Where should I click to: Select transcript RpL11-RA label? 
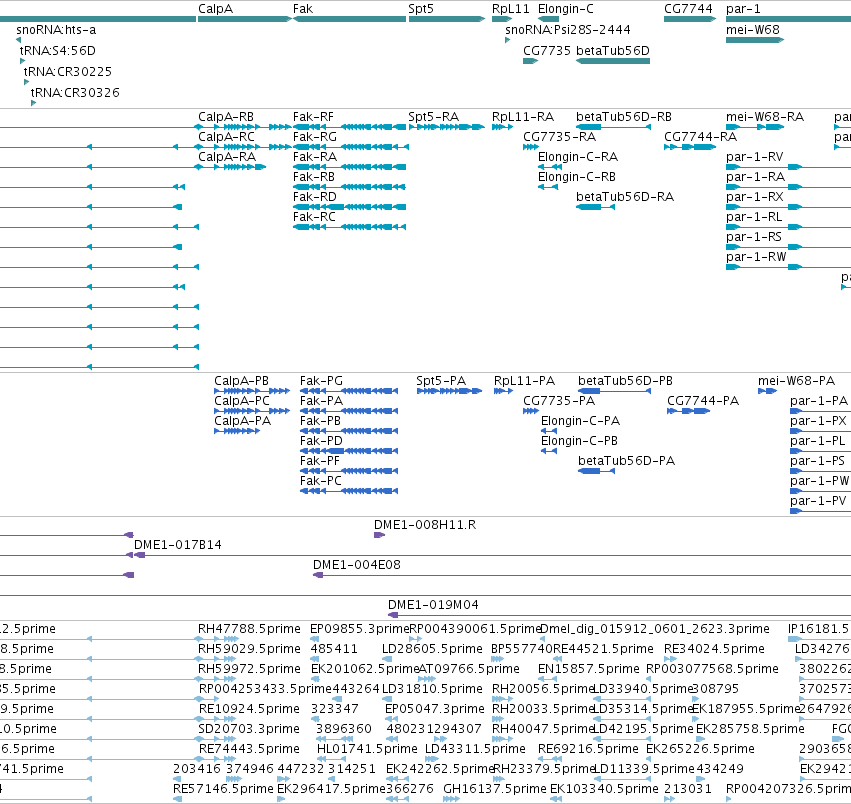coord(523,117)
